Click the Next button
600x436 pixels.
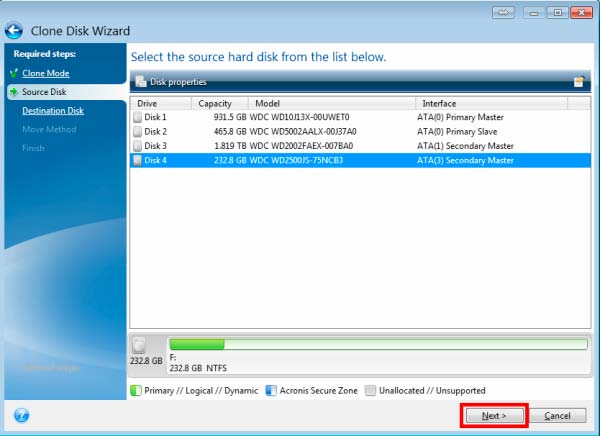click(494, 415)
